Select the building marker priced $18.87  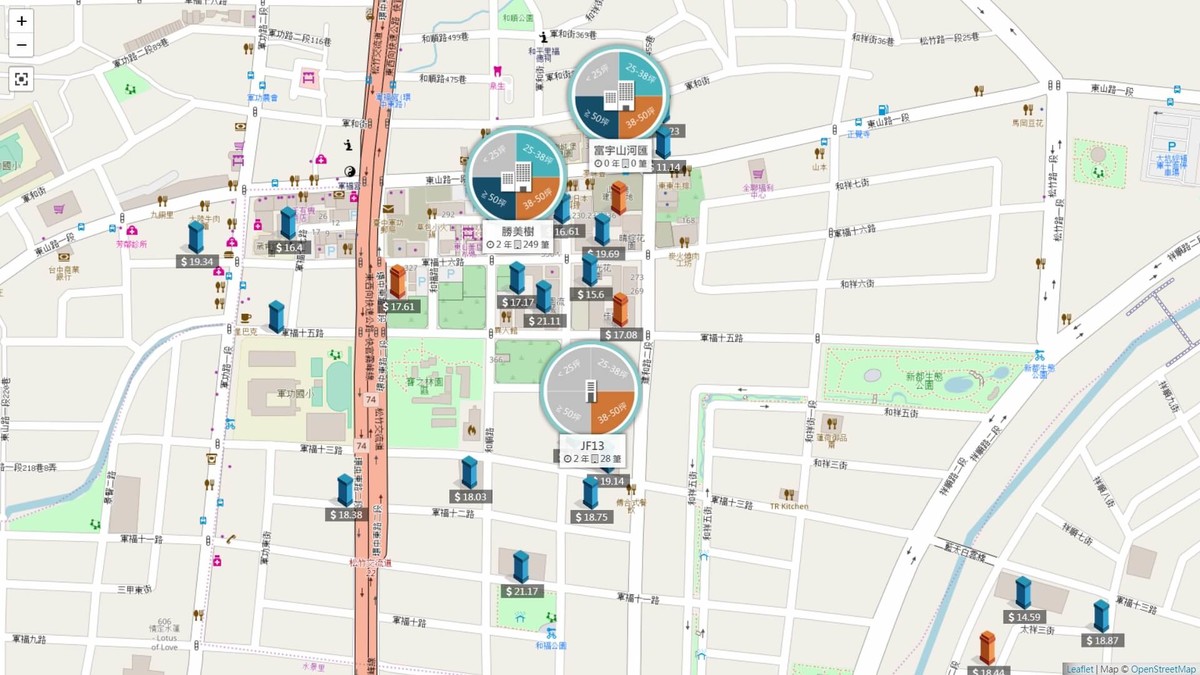[x=1101, y=623]
